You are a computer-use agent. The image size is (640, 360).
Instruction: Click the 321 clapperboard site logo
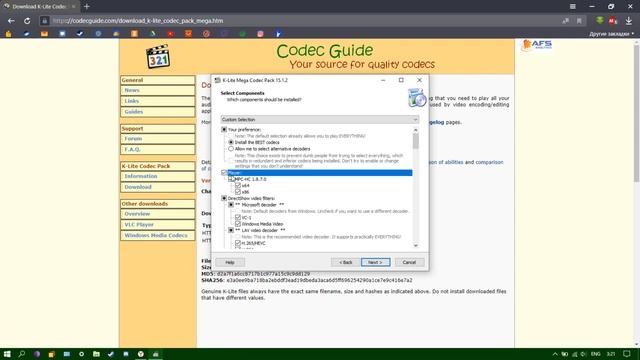158,56
